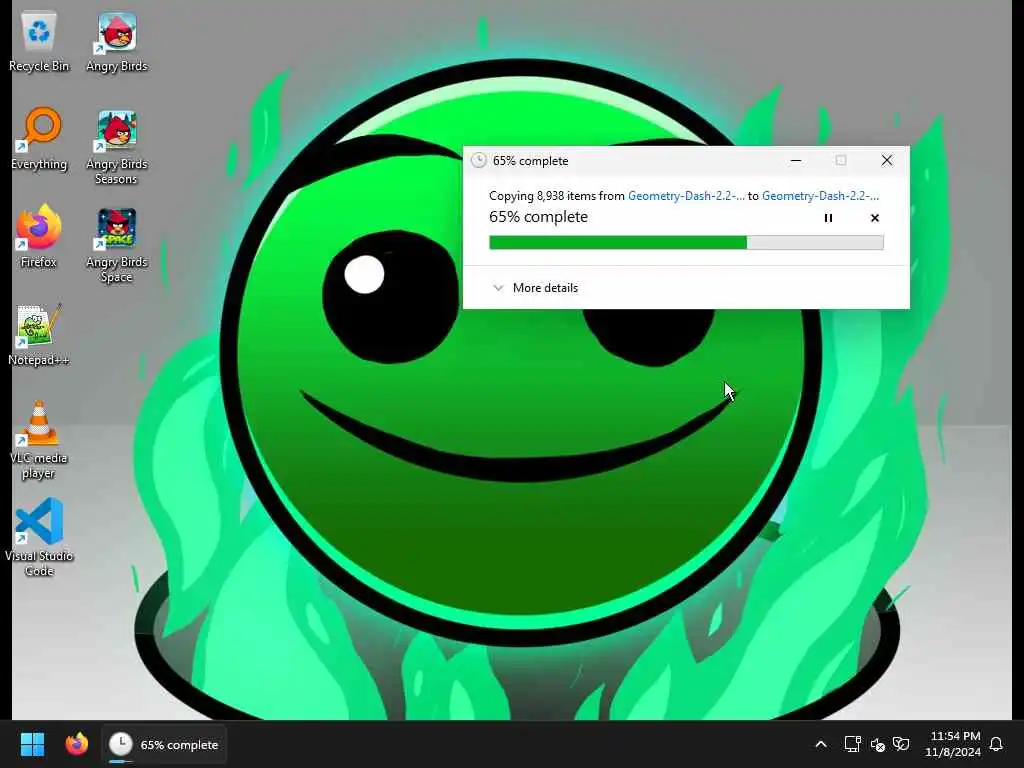This screenshot has height=768, width=1024.
Task: Open the notifications bell icon
Action: (996, 744)
